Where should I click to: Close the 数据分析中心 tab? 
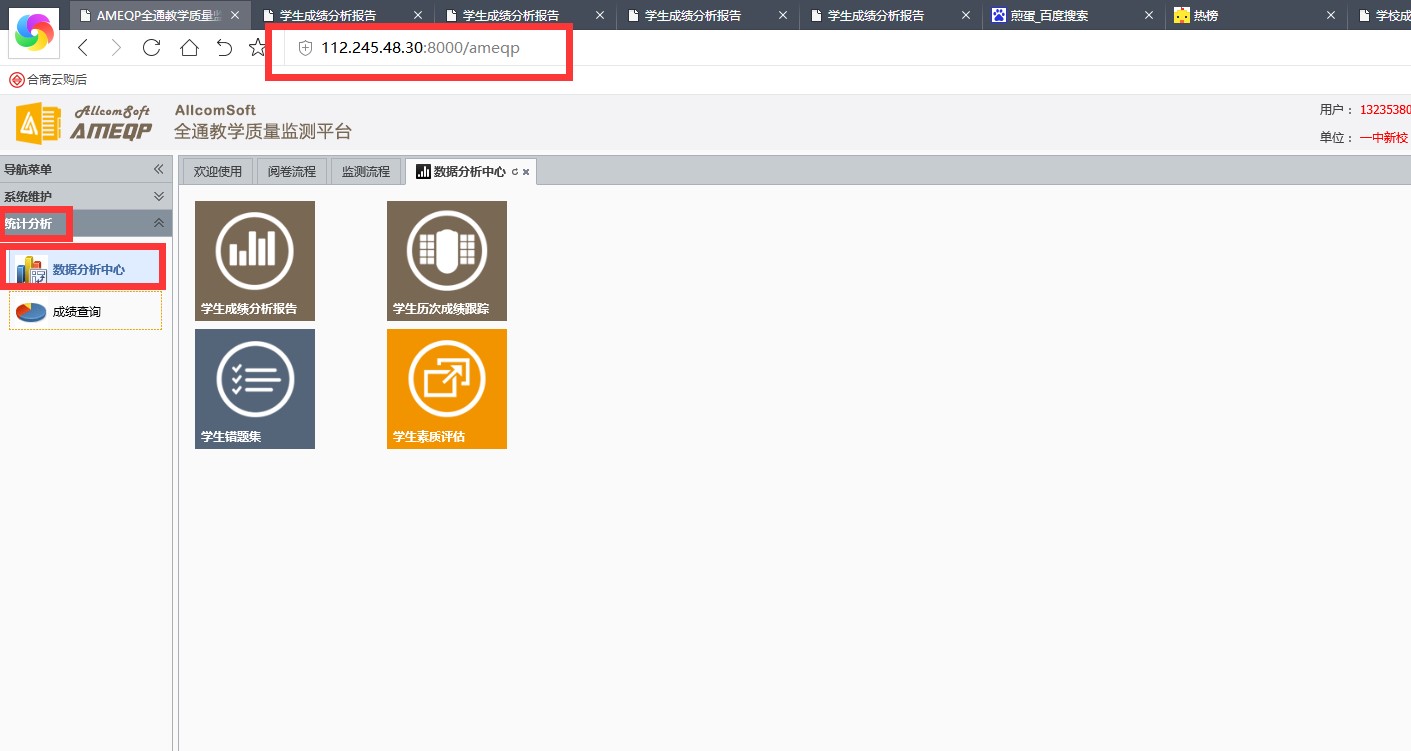coord(526,172)
